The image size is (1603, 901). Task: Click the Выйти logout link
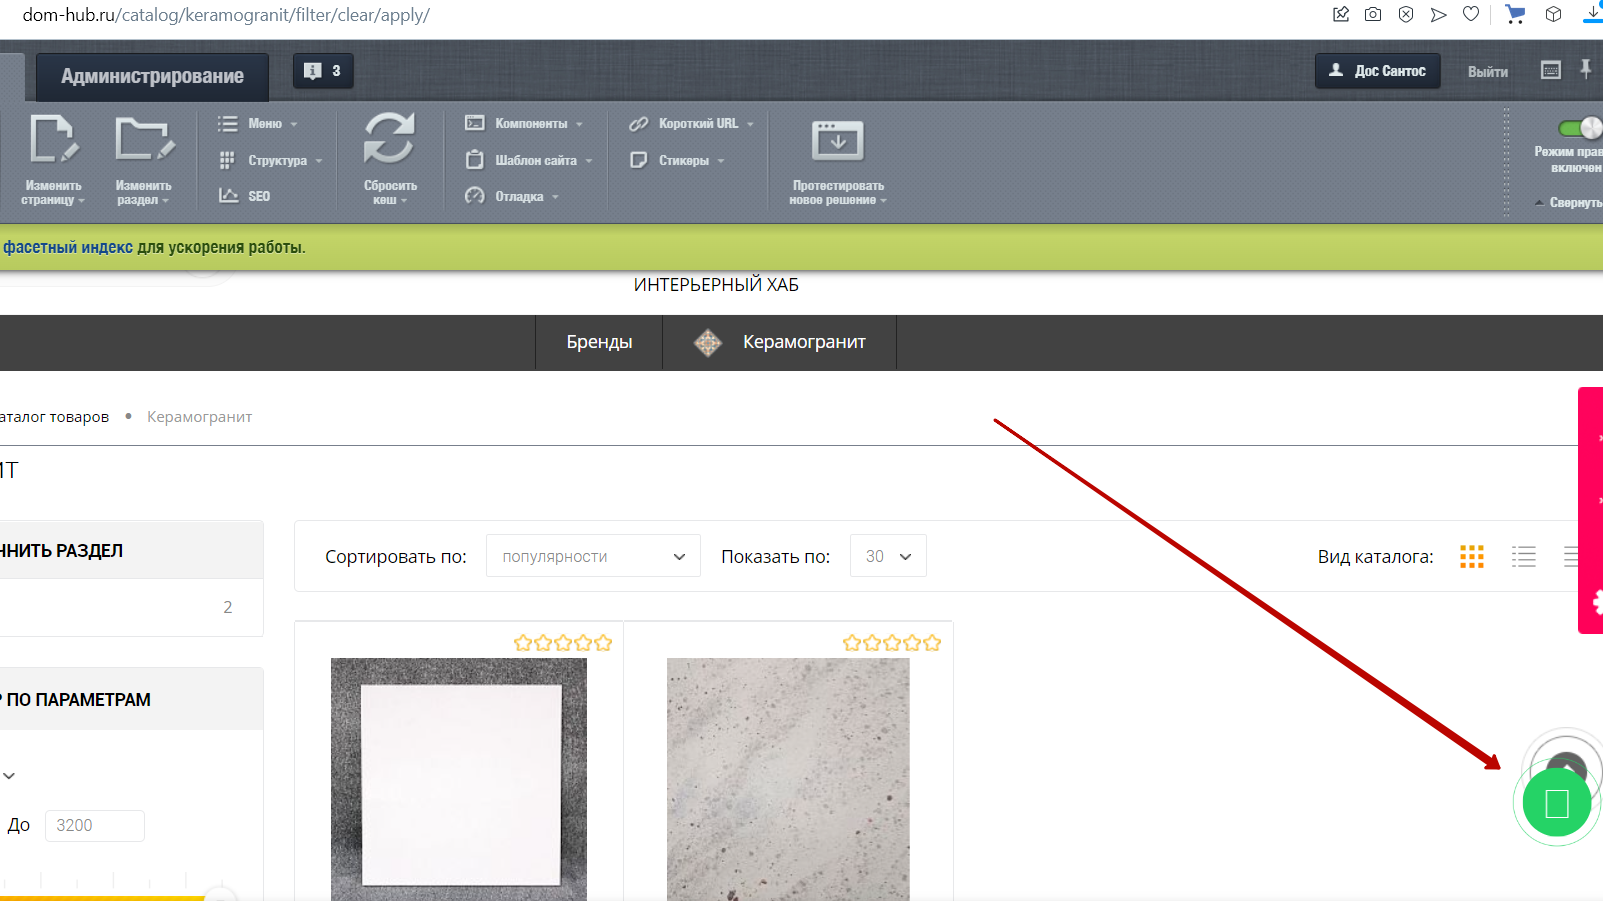pos(1487,71)
